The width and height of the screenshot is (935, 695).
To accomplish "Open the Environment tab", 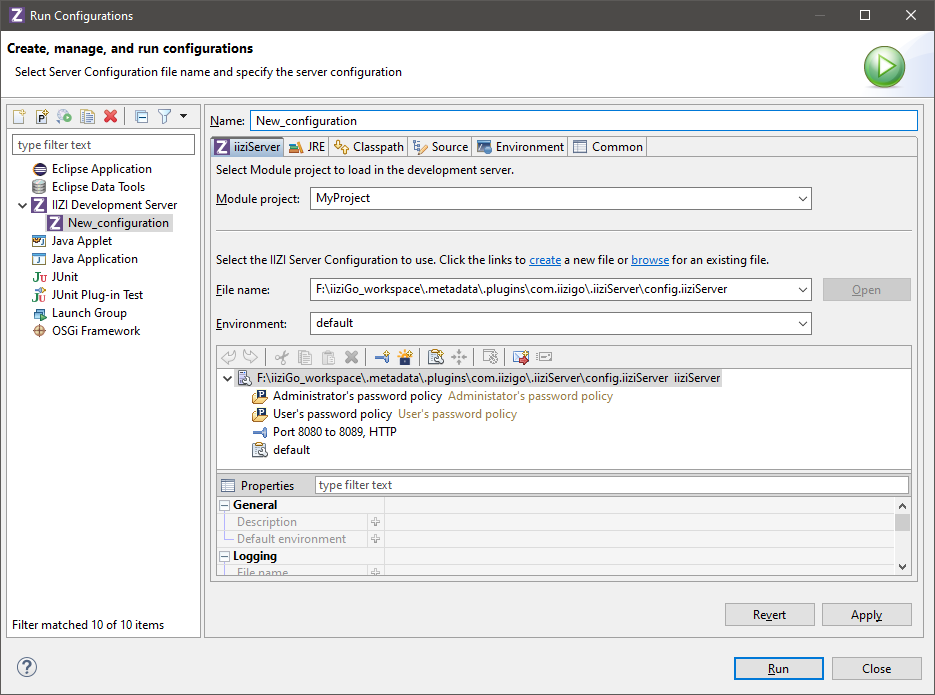I will pyautogui.click(x=521, y=147).
